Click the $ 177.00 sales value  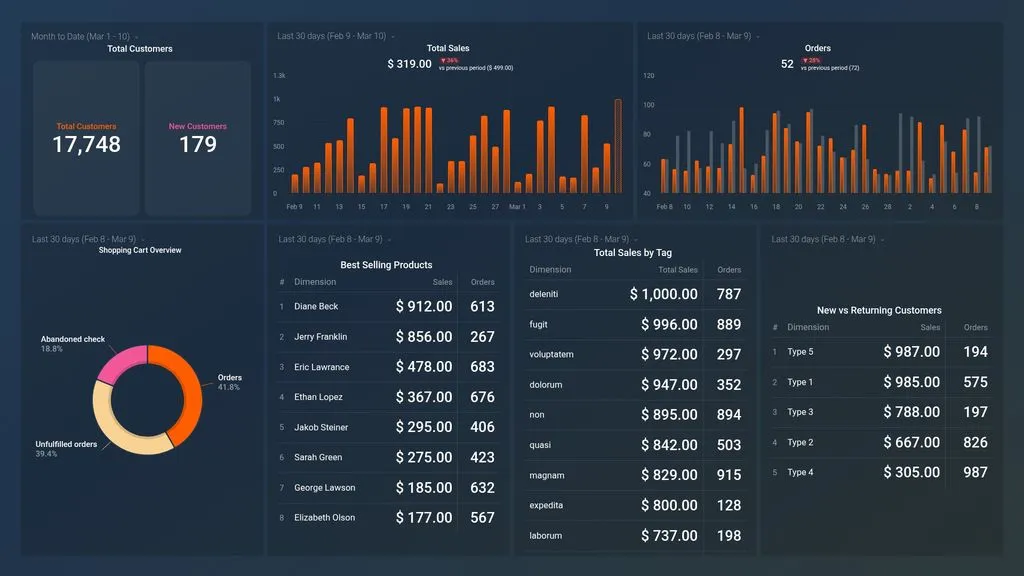[424, 518]
